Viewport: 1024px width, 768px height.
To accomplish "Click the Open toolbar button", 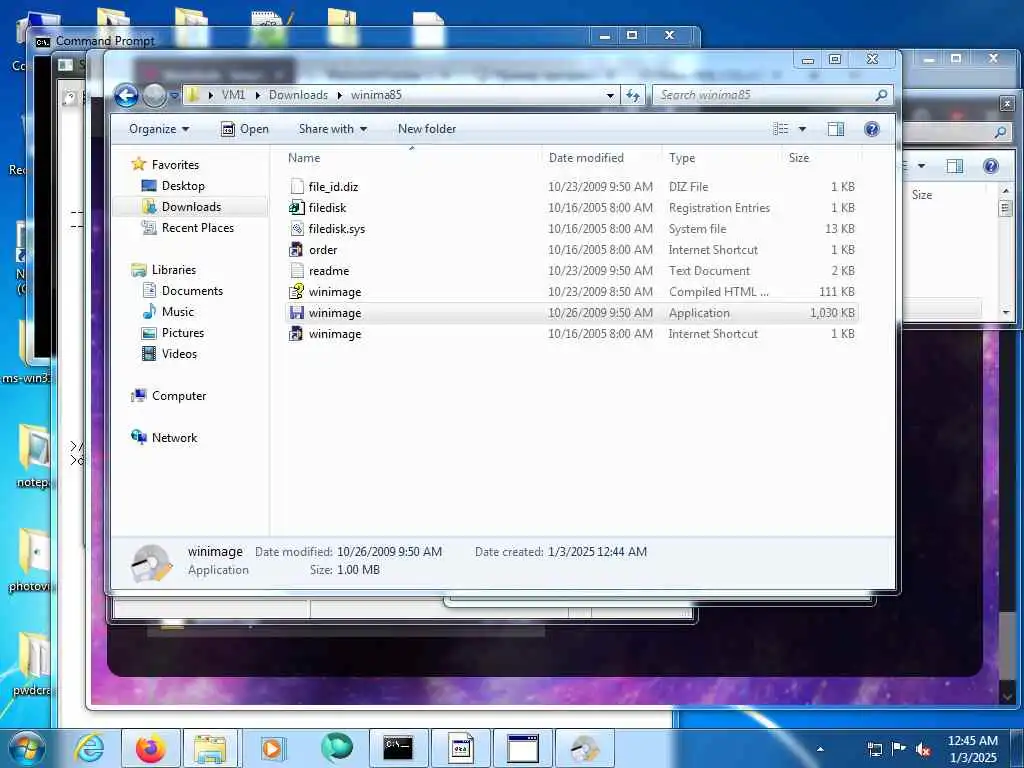I will click(x=245, y=129).
